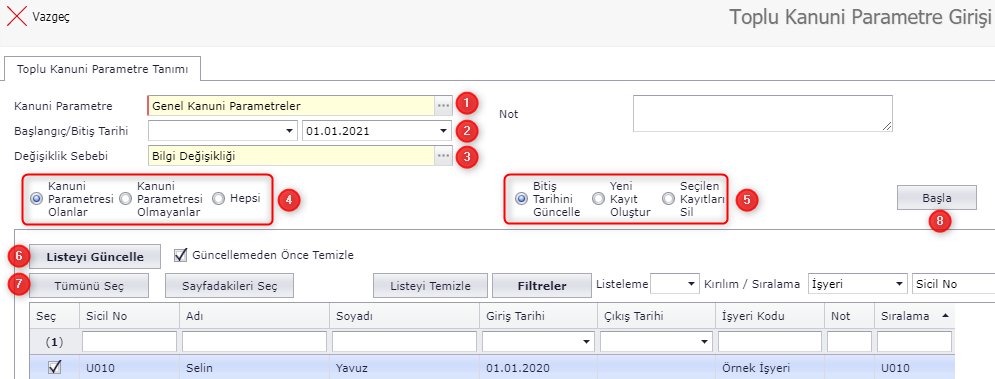Click the Not column filter box
Viewport: 995px width, 379px height.
849,342
